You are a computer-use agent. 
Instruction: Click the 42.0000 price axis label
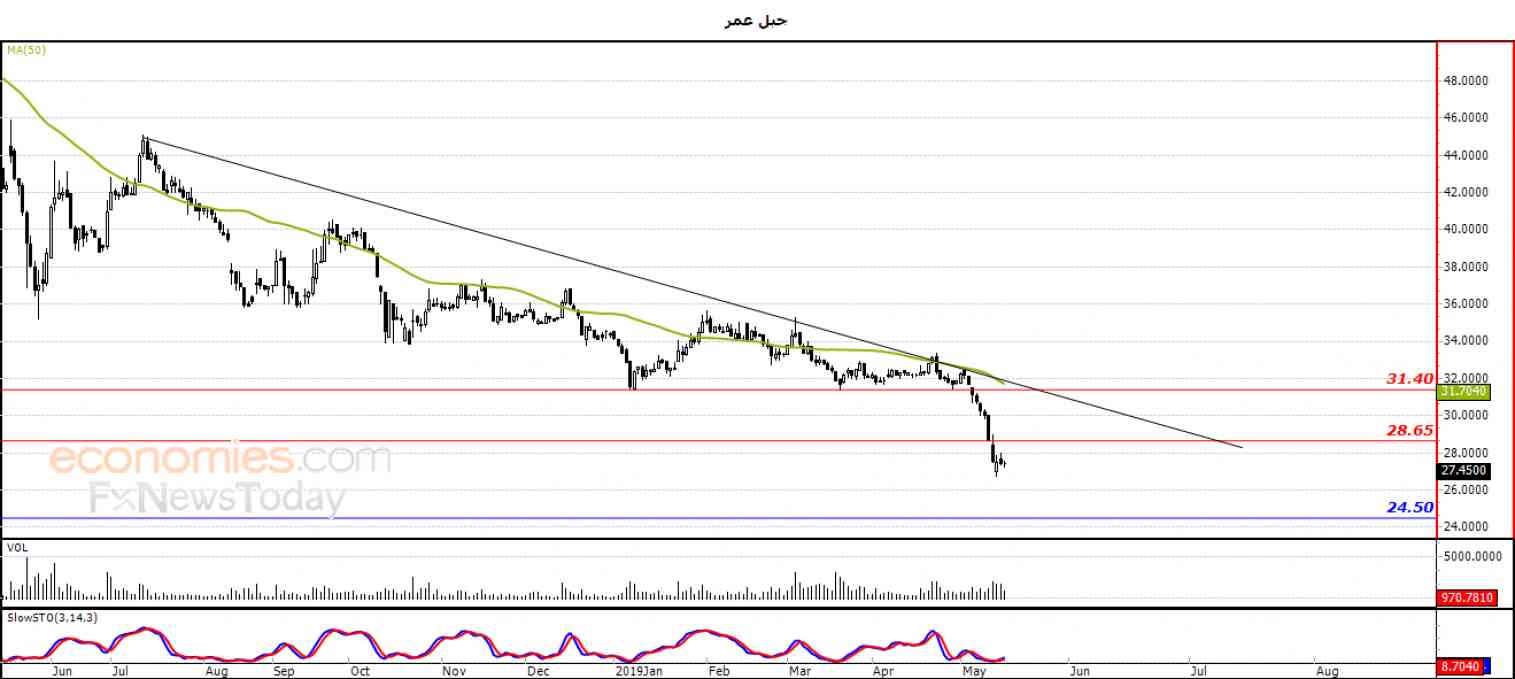[x=1467, y=192]
